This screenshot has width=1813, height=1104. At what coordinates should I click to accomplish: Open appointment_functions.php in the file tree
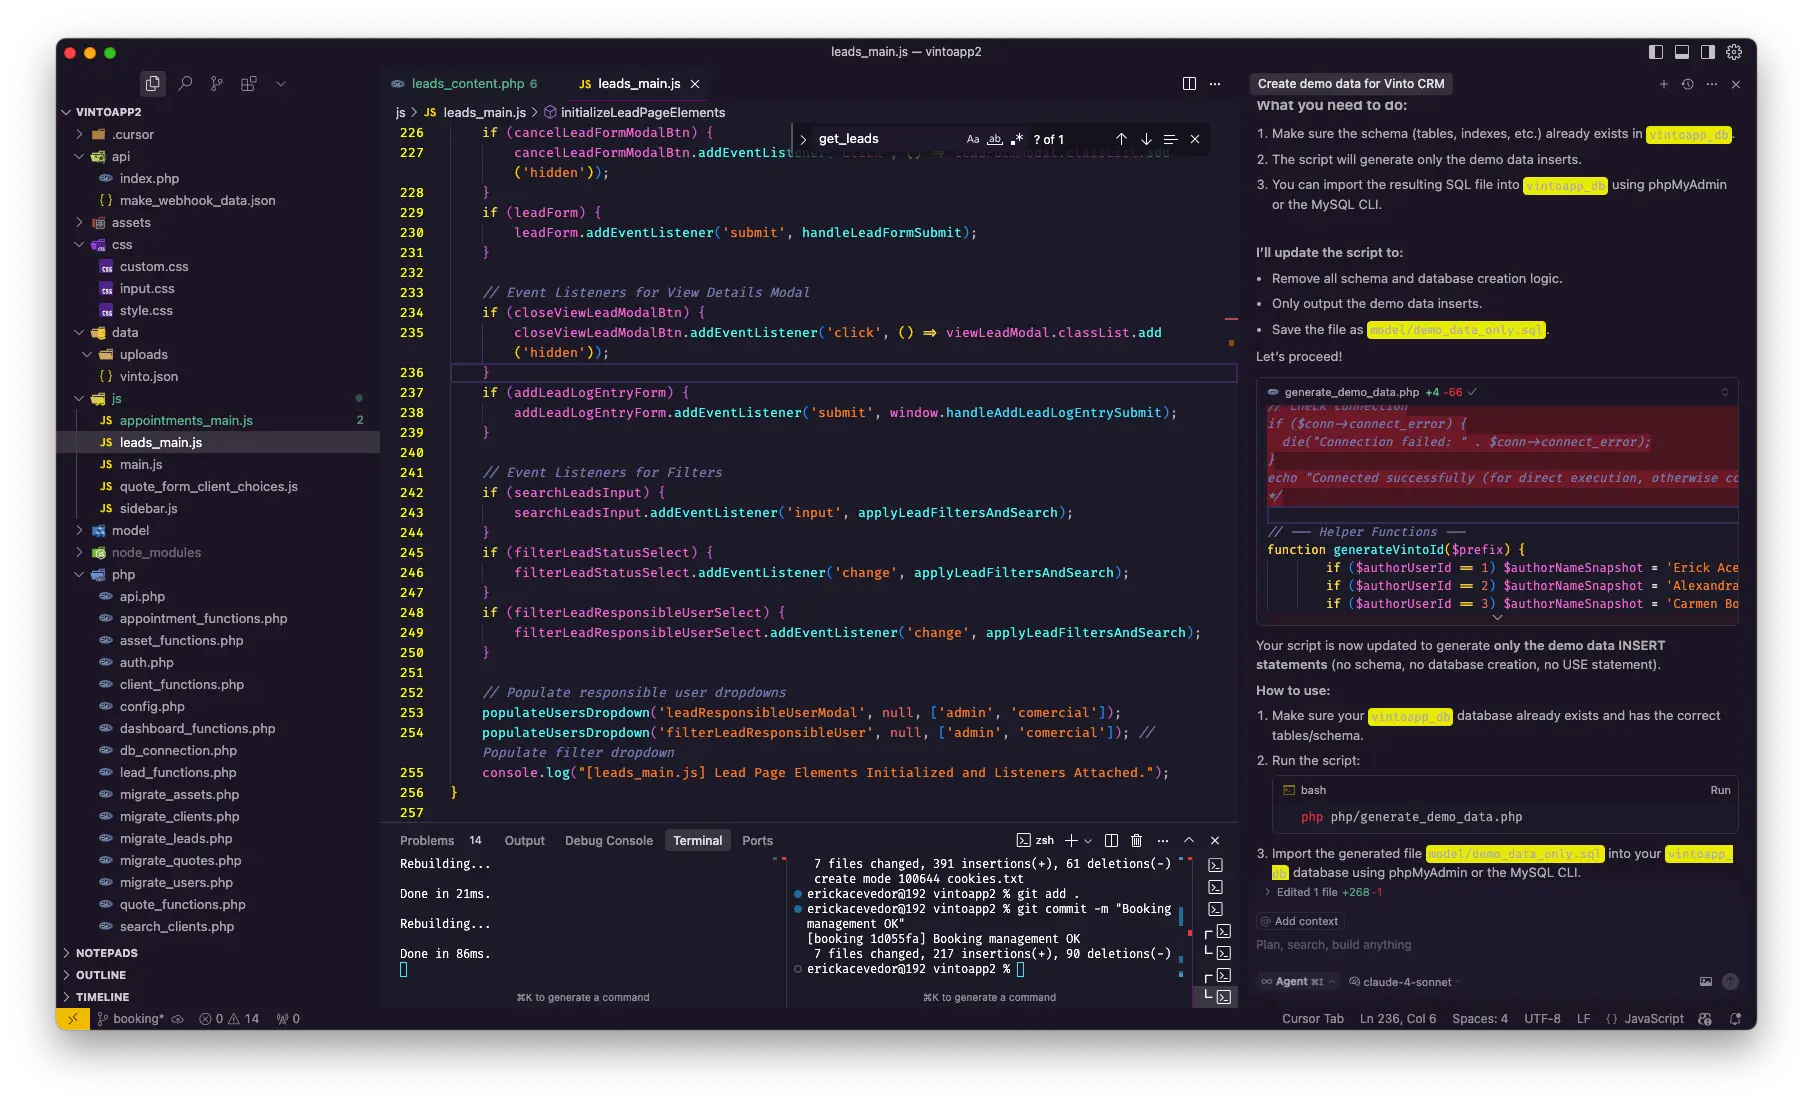[x=203, y=618]
